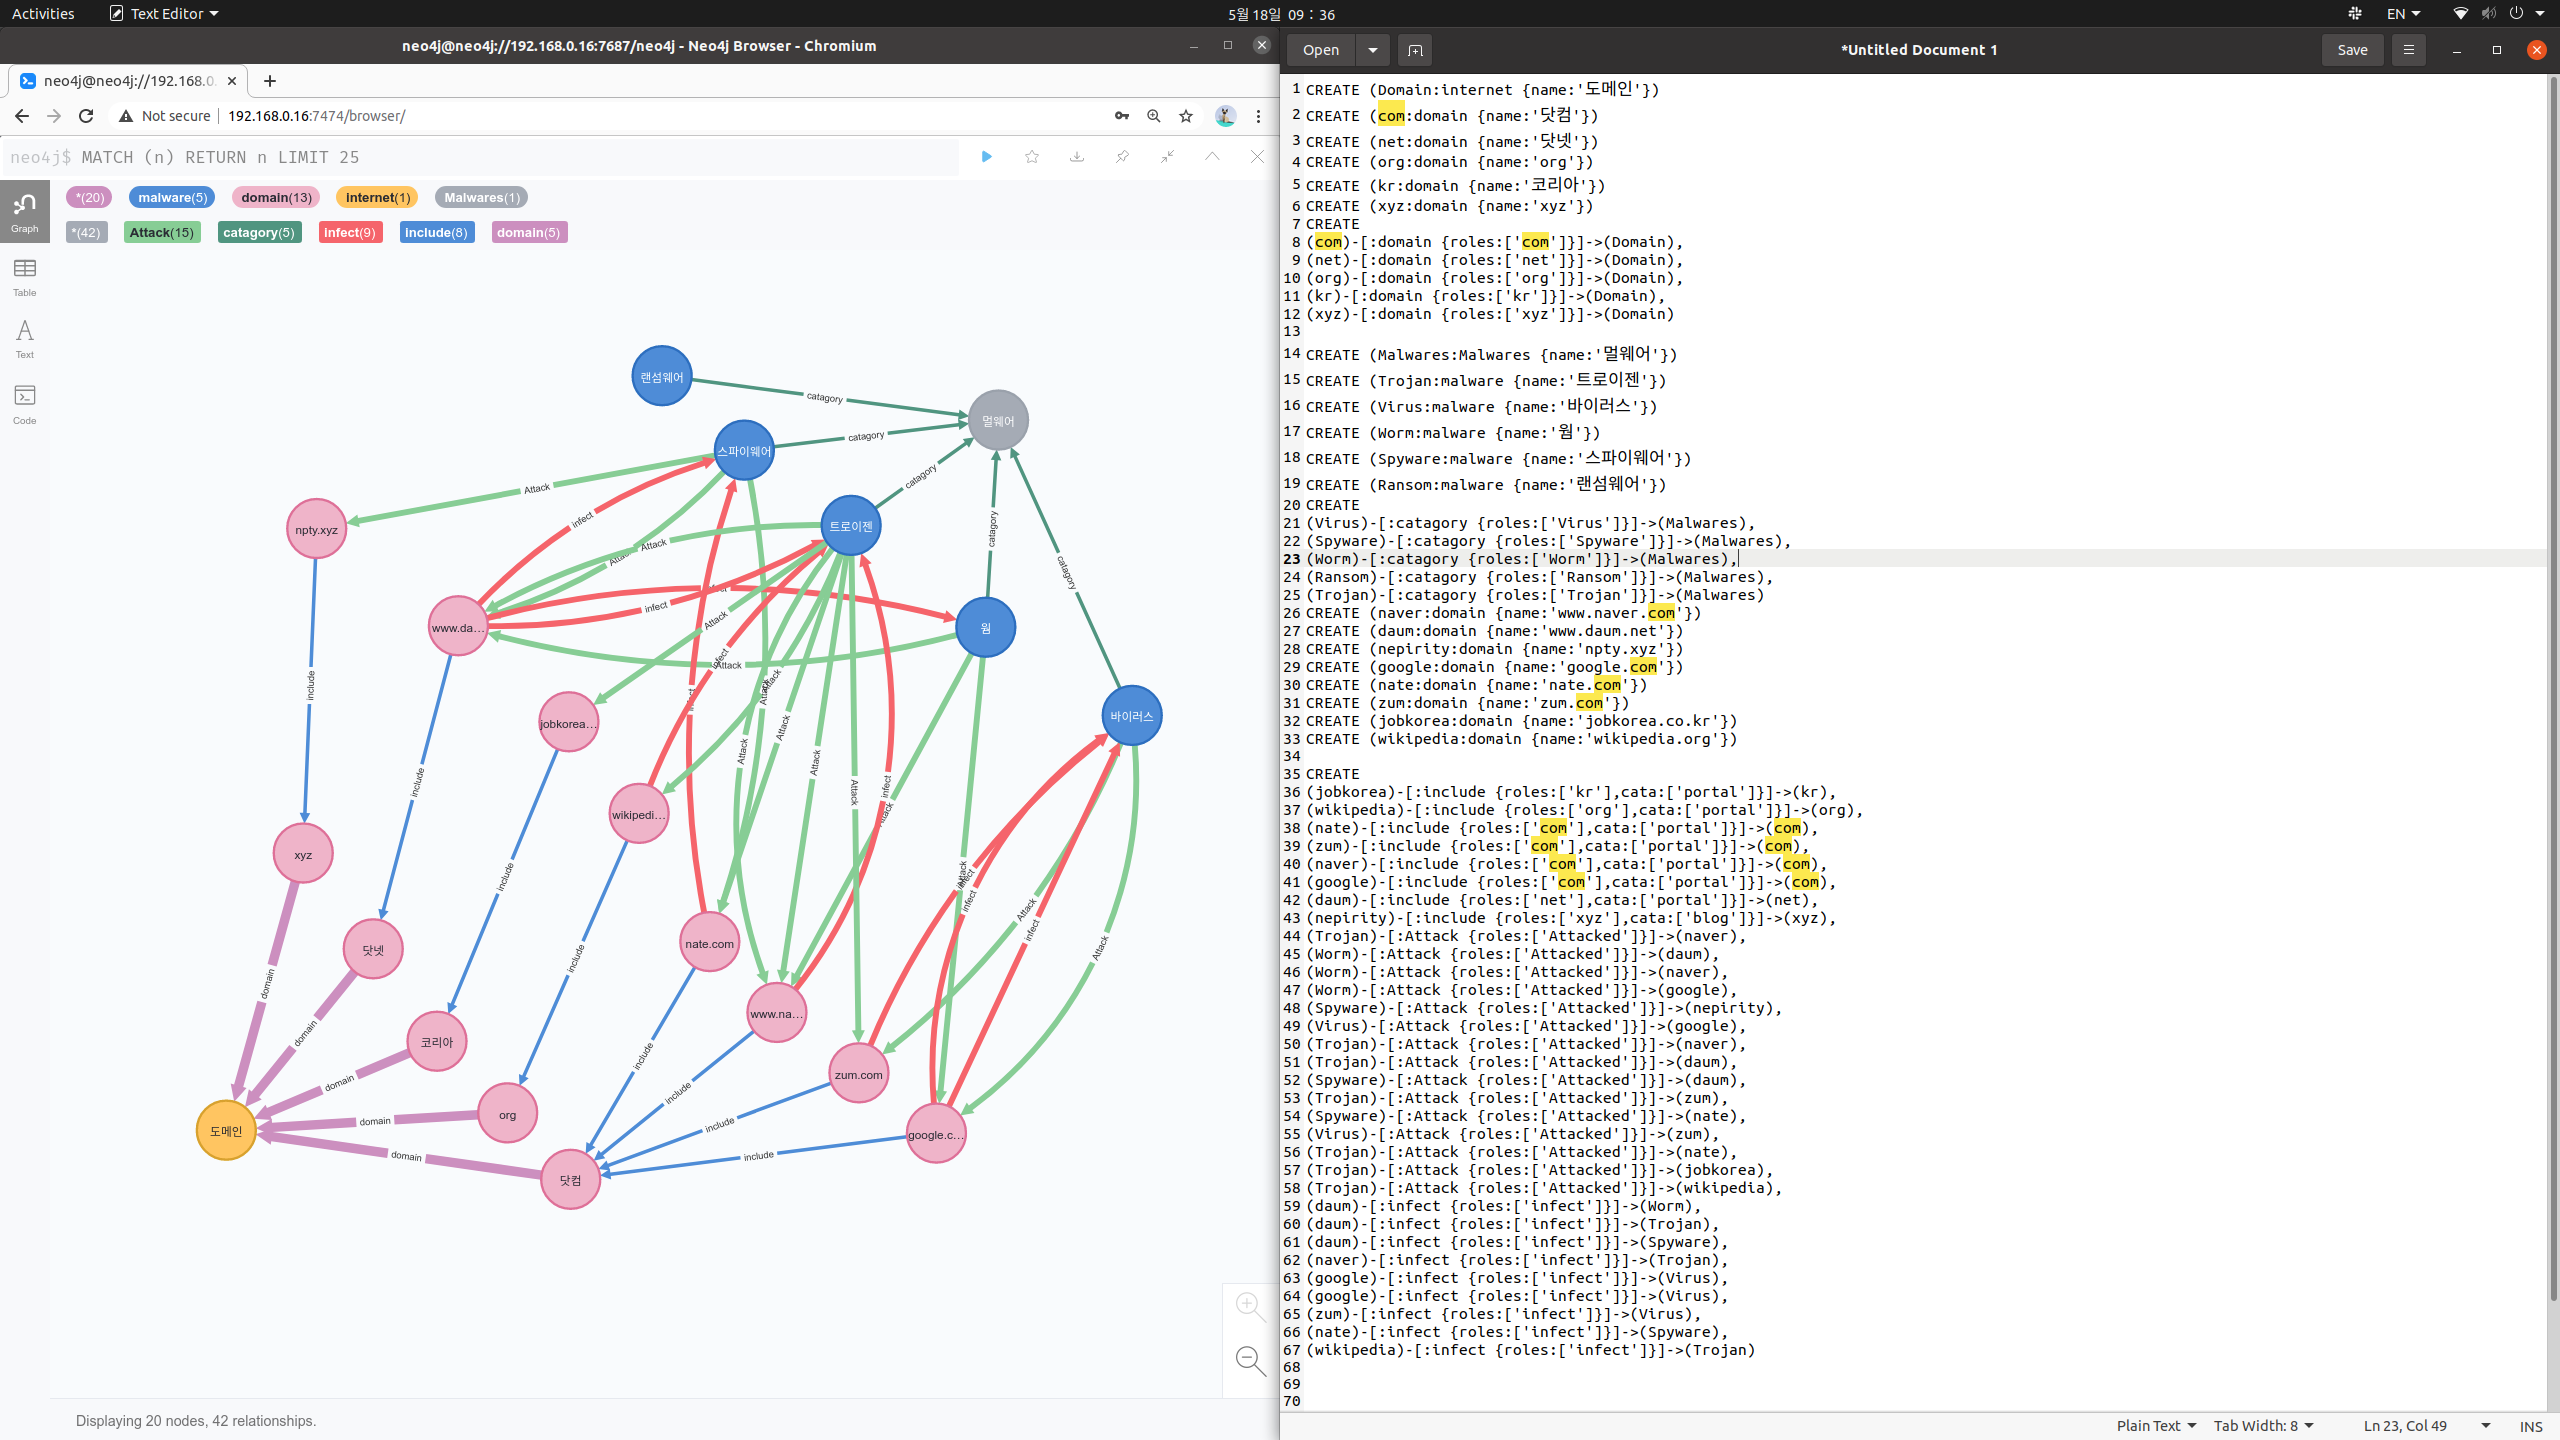Expand the Open recent files dropdown

pos(1373,50)
